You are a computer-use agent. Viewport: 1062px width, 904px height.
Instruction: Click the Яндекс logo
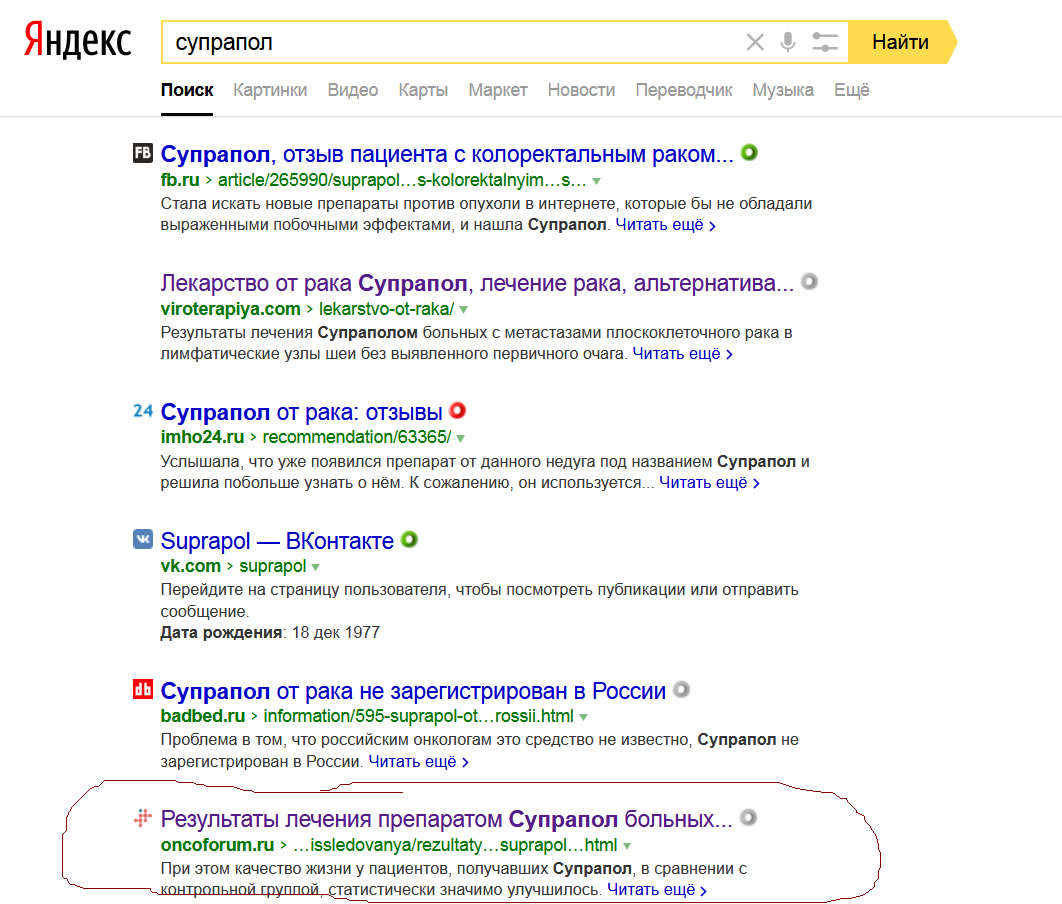78,41
